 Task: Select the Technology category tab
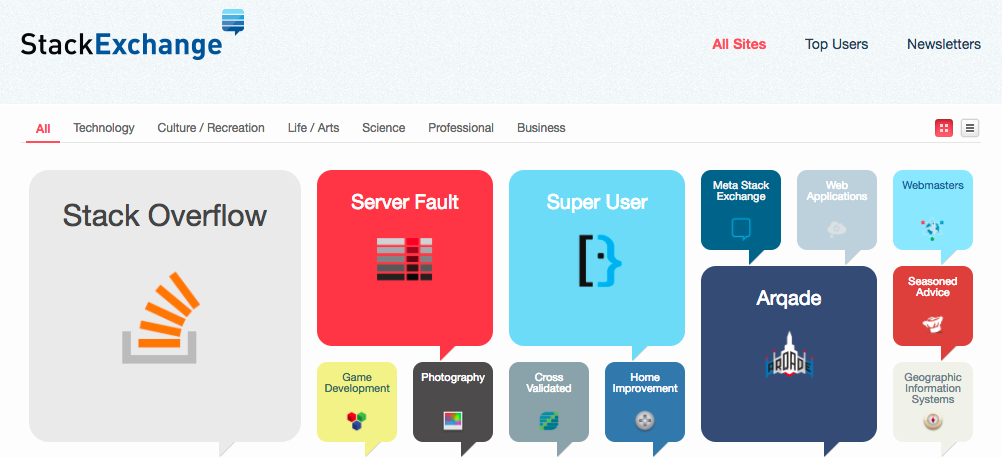[x=104, y=128]
